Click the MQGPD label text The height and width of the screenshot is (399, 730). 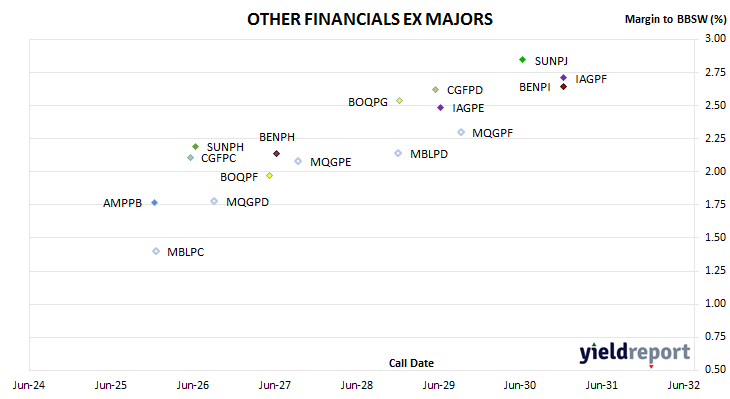tap(247, 202)
